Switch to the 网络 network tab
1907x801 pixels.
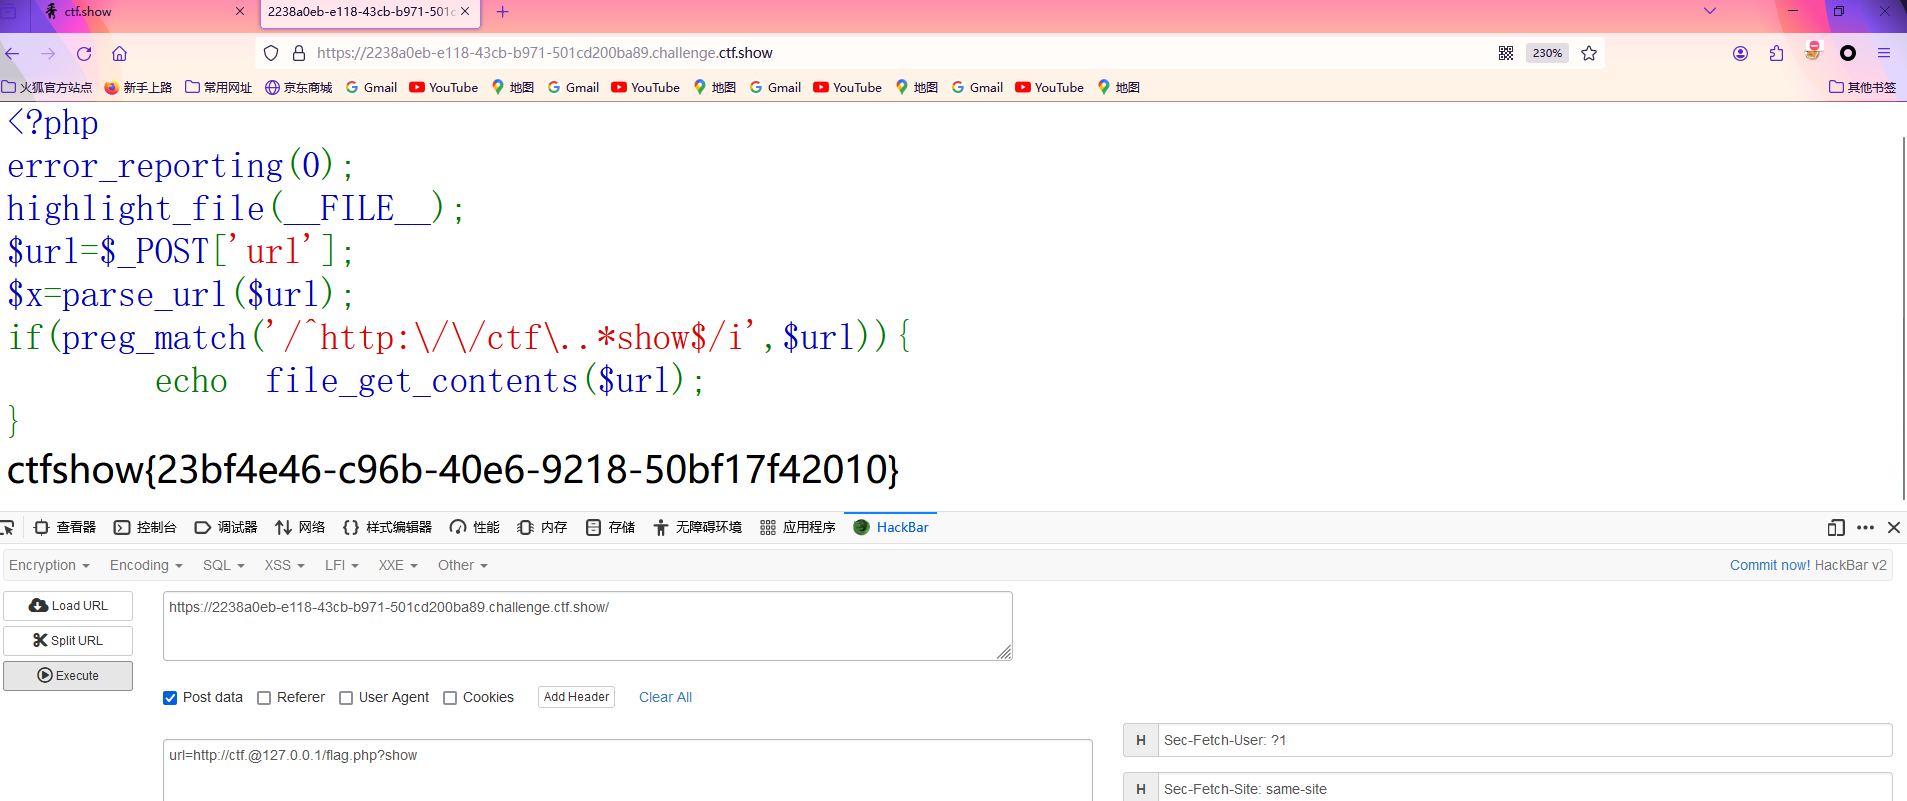[x=300, y=527]
